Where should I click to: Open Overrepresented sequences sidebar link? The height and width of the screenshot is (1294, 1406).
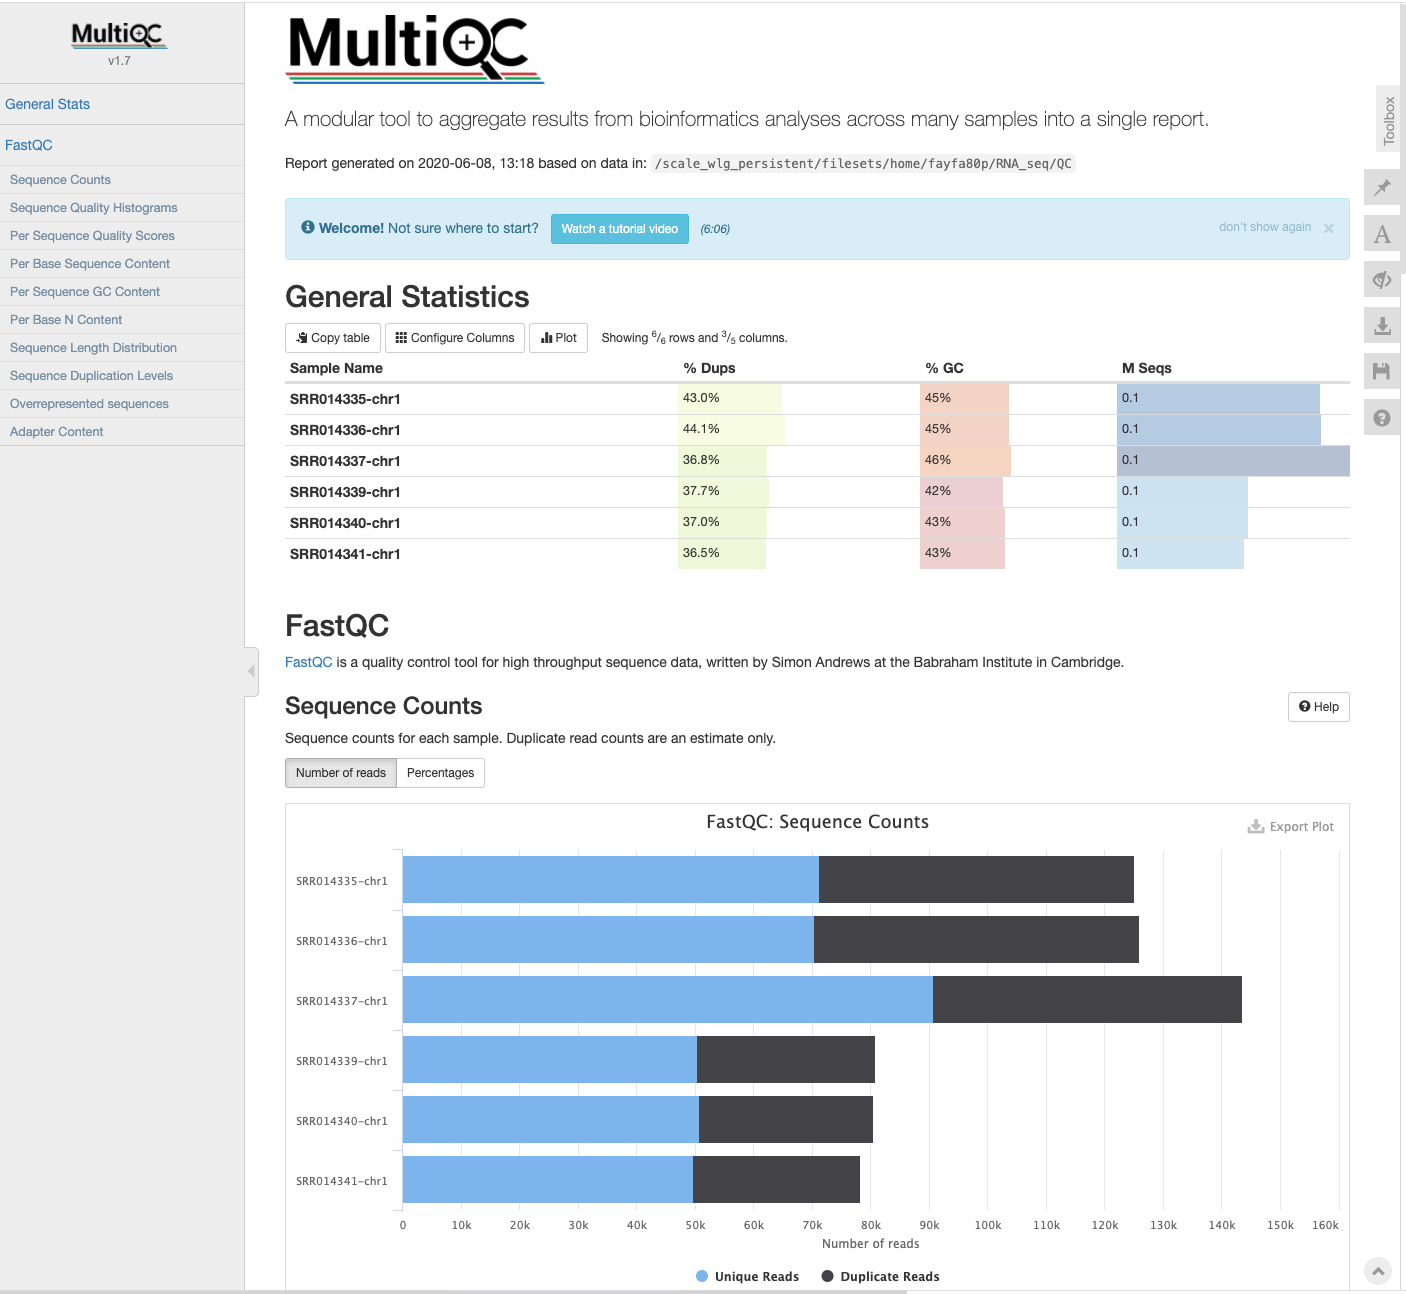click(x=89, y=404)
